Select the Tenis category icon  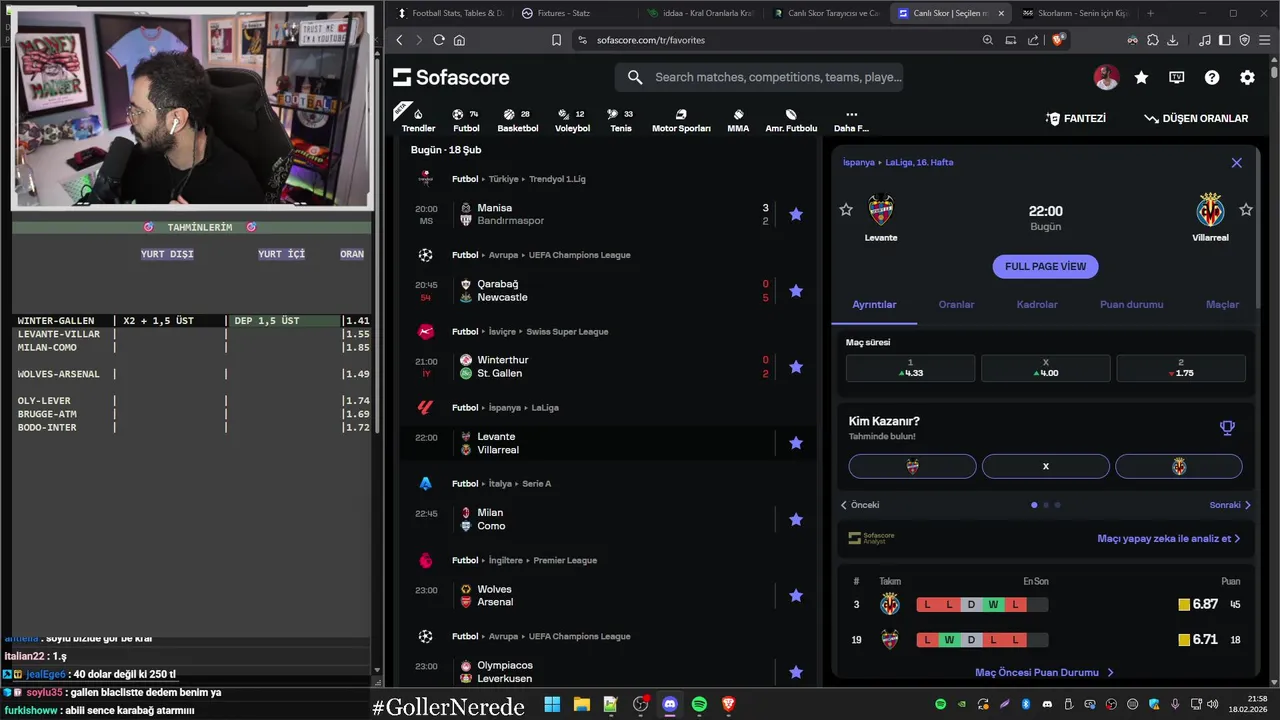coord(620,120)
